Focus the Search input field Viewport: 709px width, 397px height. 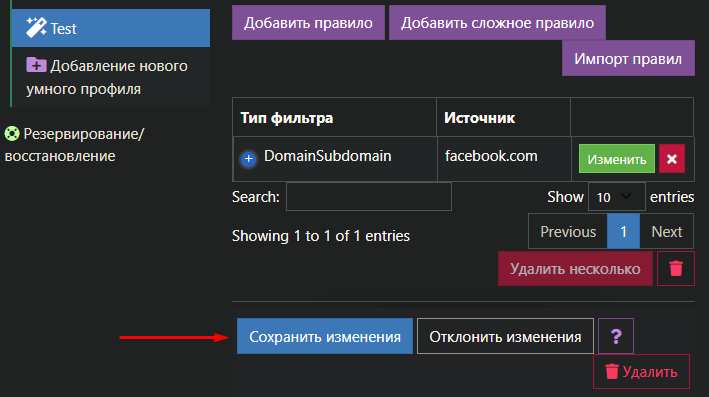[369, 197]
